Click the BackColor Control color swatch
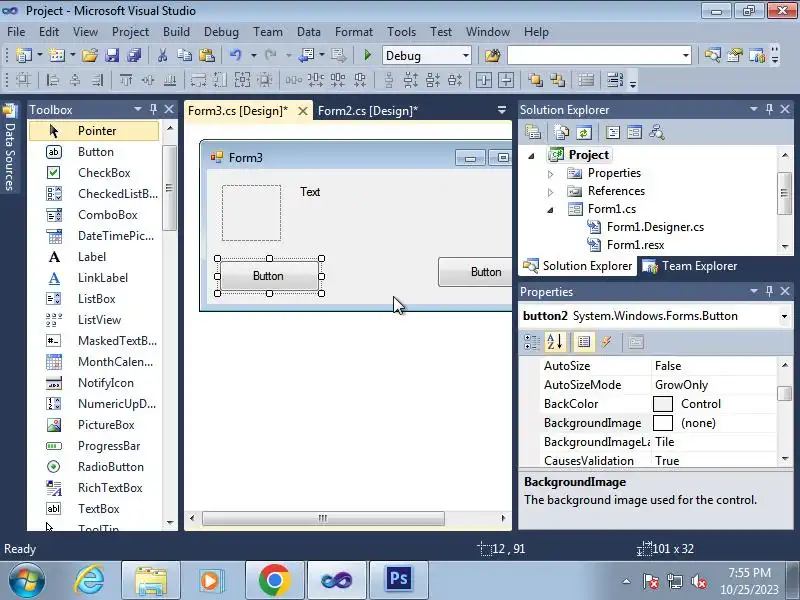 [663, 404]
